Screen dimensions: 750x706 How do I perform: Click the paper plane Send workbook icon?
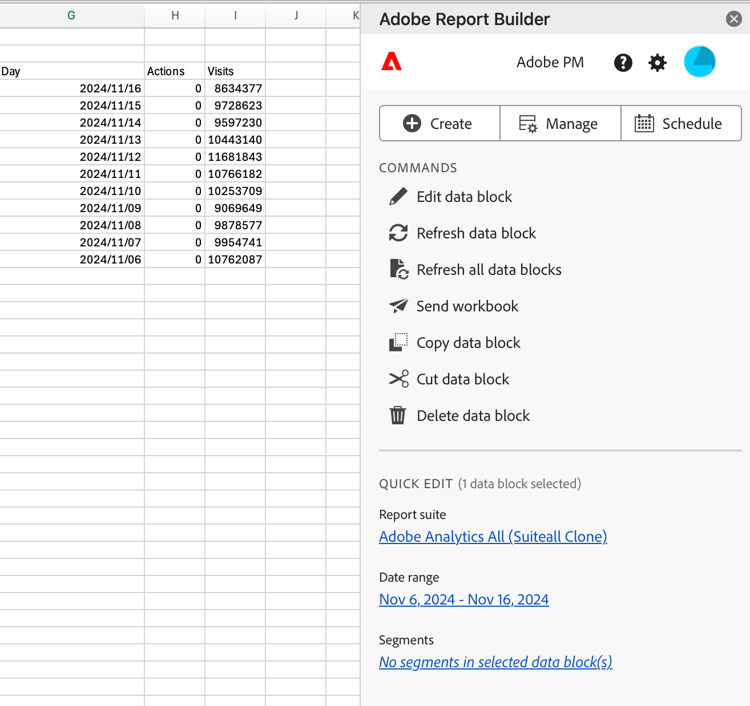[398, 306]
